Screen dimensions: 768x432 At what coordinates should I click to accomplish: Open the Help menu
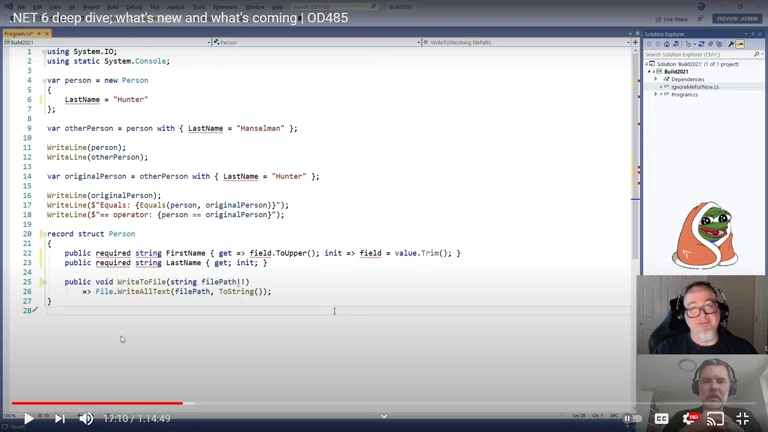277,7
